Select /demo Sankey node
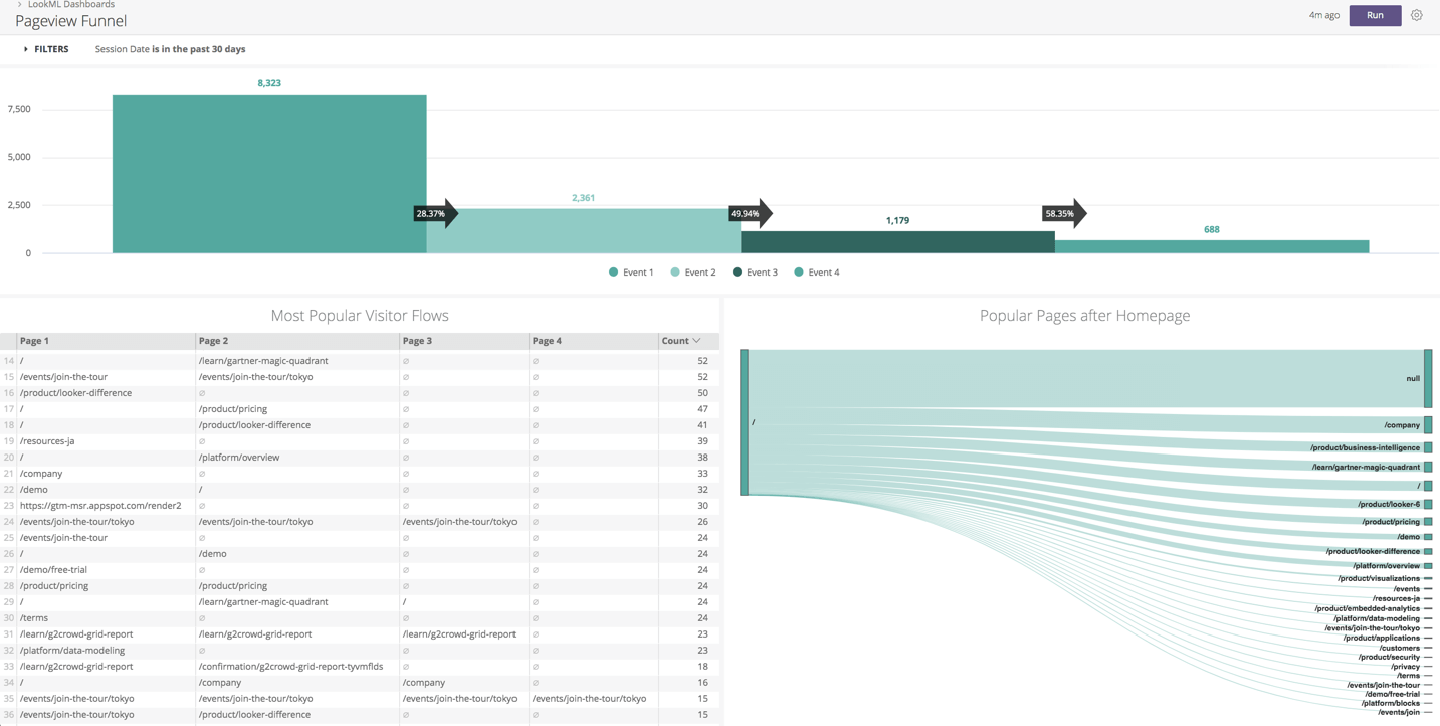The height and width of the screenshot is (726, 1440). click(1428, 537)
